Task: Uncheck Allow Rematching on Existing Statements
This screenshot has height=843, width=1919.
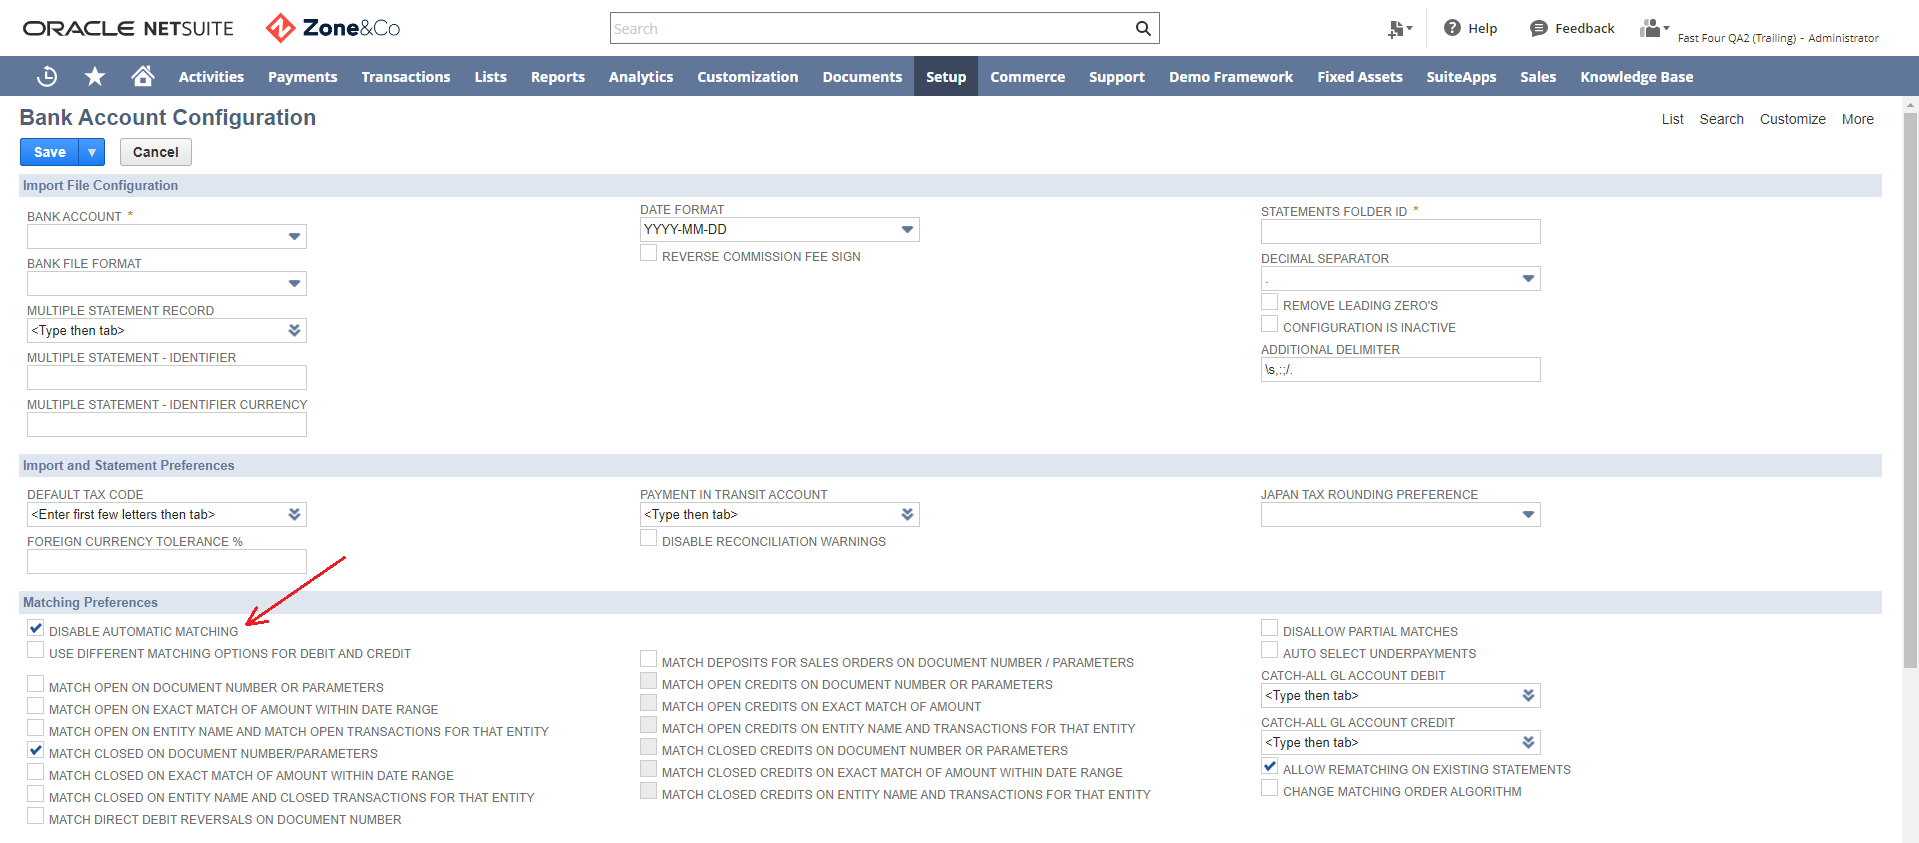Action: [1270, 767]
